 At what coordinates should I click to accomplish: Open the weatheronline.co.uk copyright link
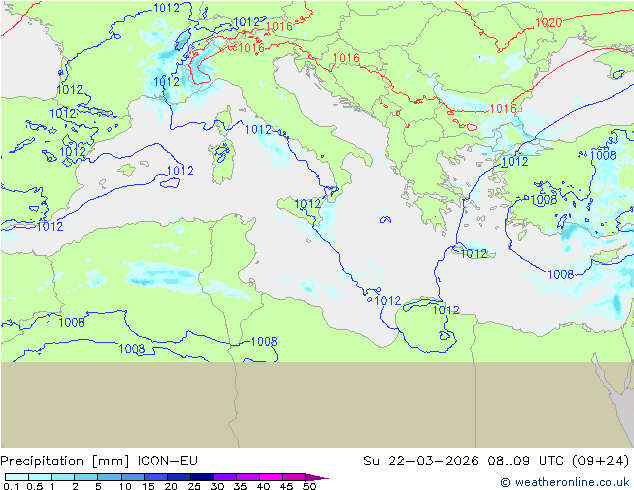click(x=565, y=482)
